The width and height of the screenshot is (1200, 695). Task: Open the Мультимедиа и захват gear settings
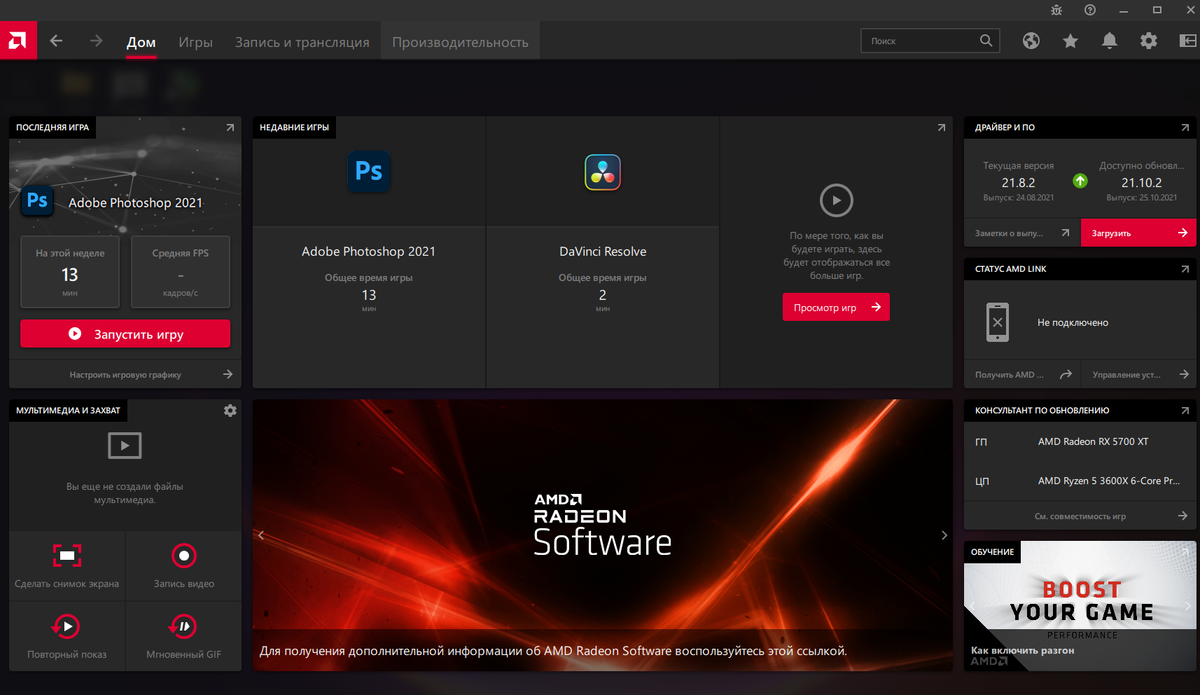point(230,410)
